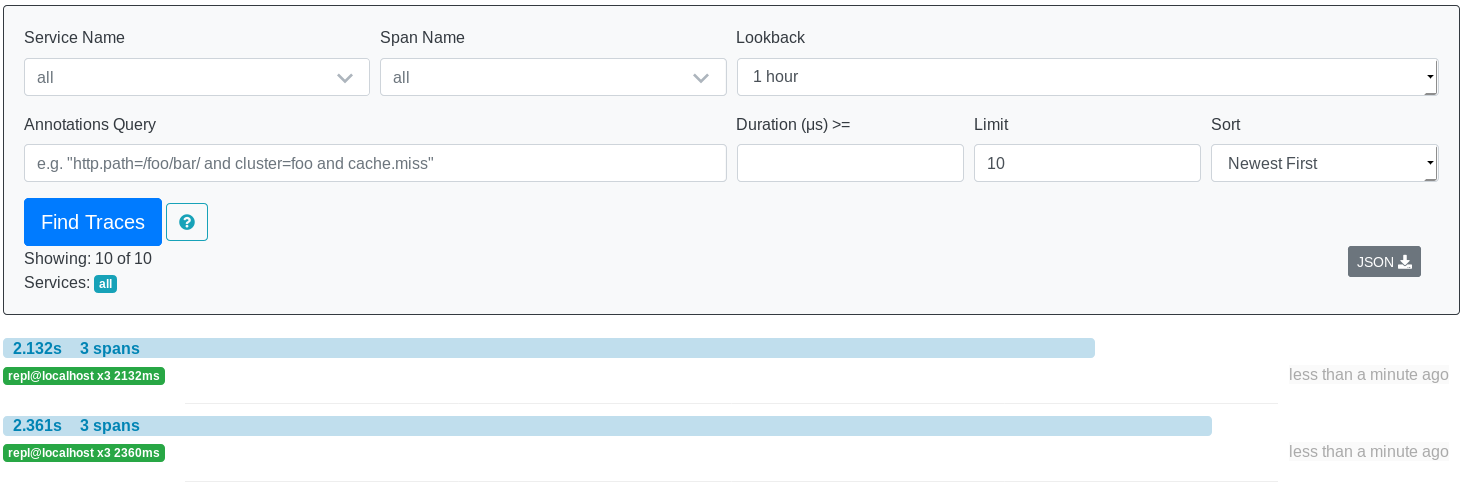Image resolution: width=1462 pixels, height=486 pixels.
Task: Expand the Span Name chevron
Action: [701, 78]
